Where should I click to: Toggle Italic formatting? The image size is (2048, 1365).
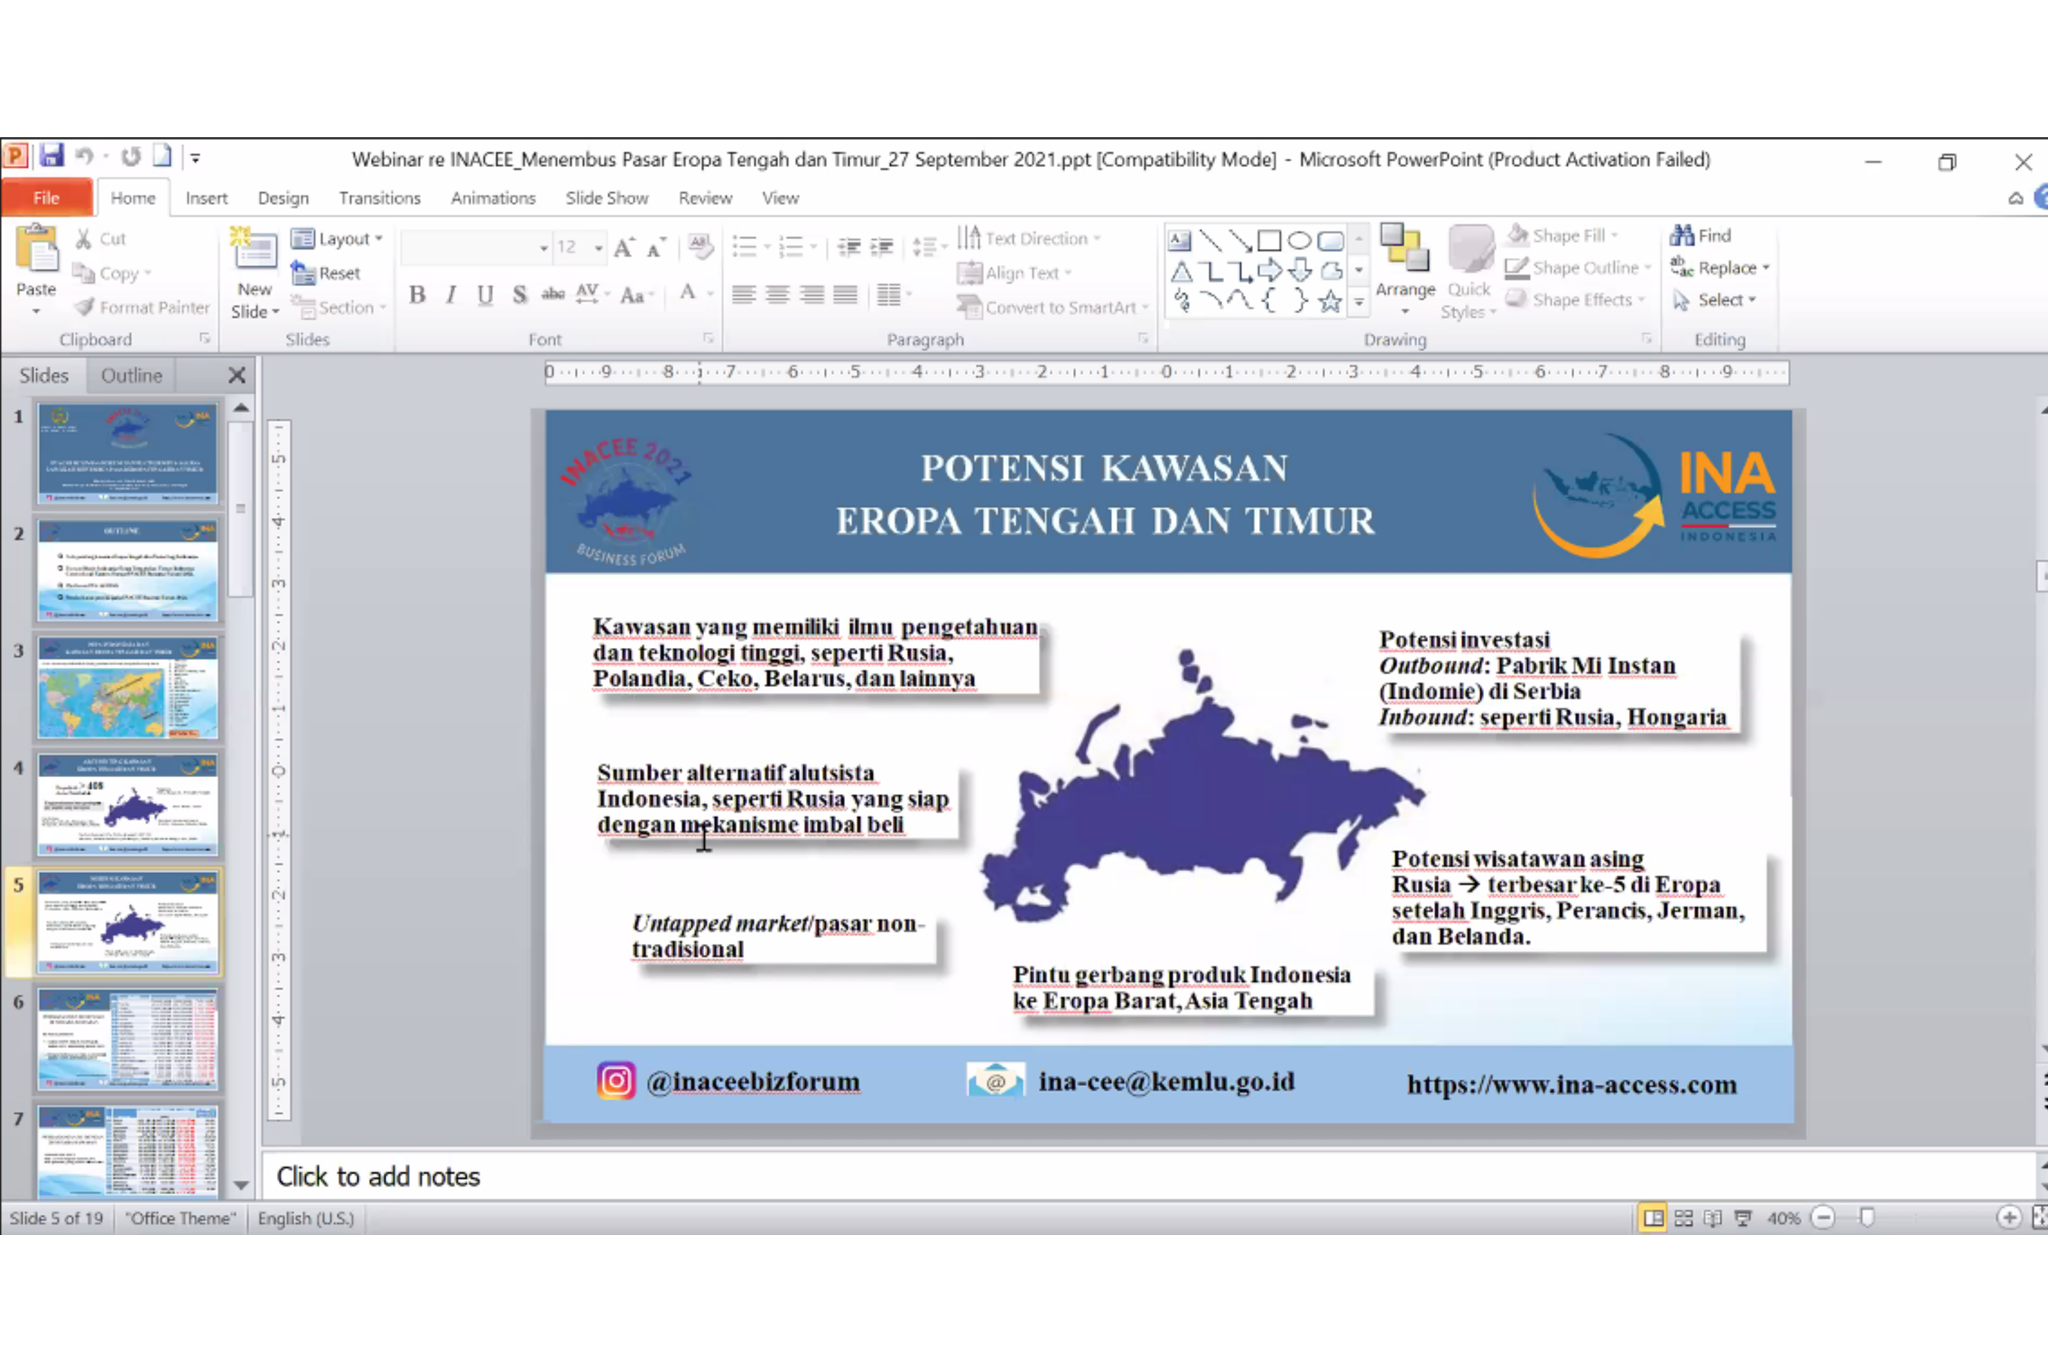coord(451,294)
